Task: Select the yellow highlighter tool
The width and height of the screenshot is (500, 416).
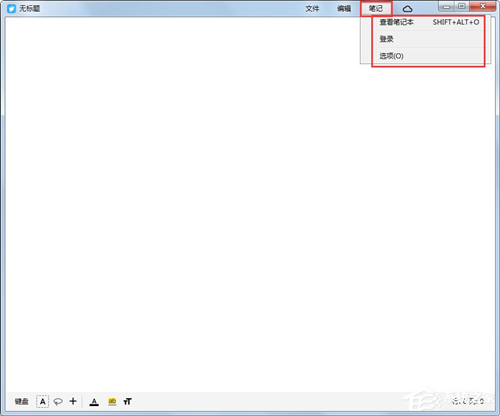Action: pyautogui.click(x=112, y=402)
